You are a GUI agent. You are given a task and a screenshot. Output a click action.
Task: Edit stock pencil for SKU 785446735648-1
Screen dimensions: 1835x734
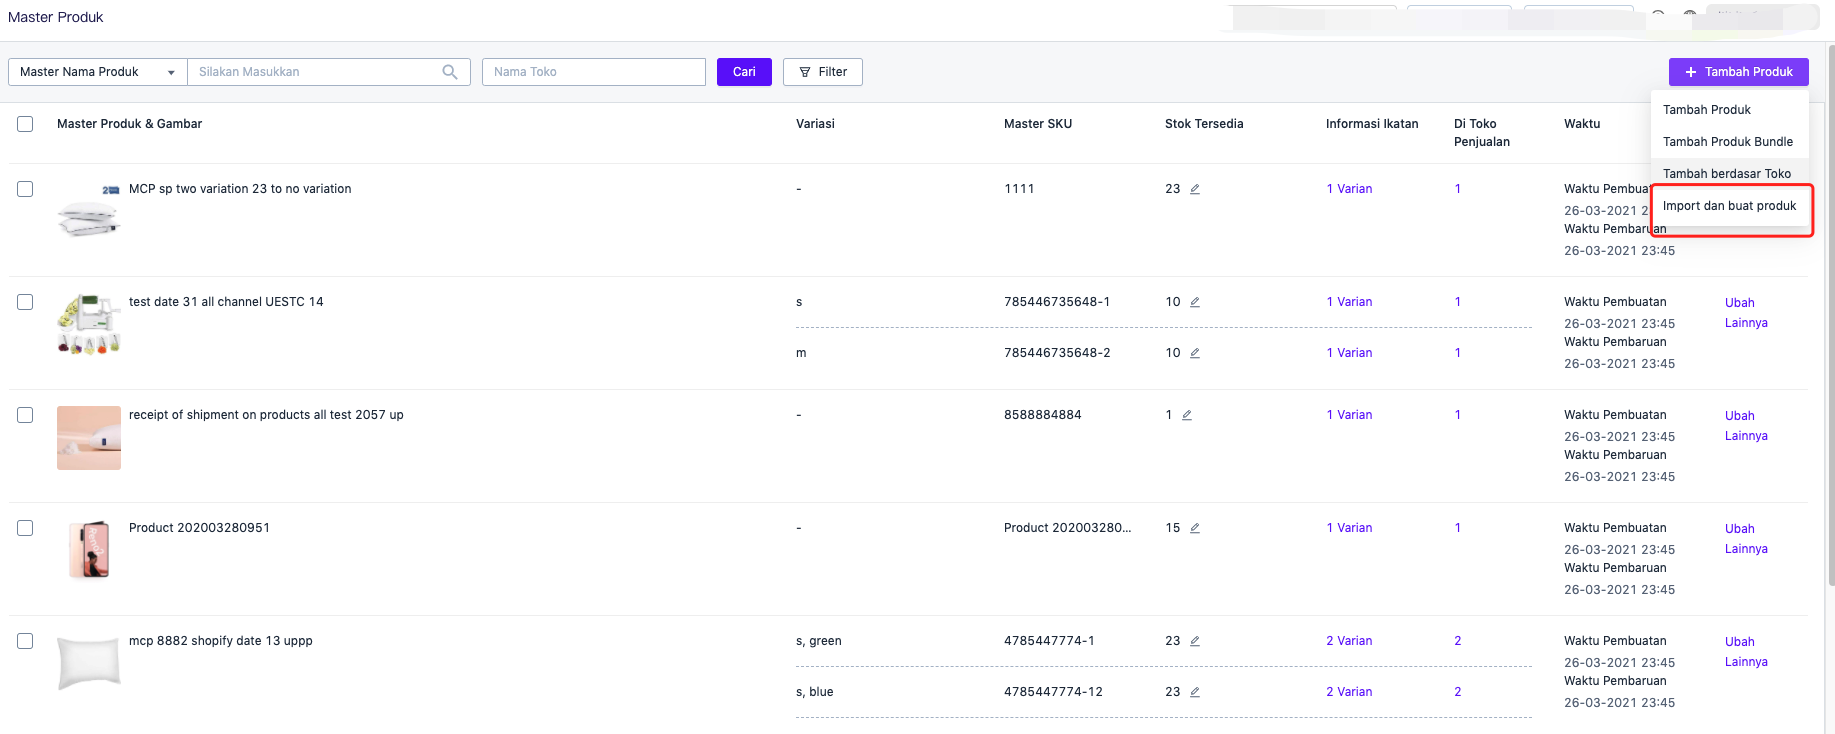[x=1195, y=302]
